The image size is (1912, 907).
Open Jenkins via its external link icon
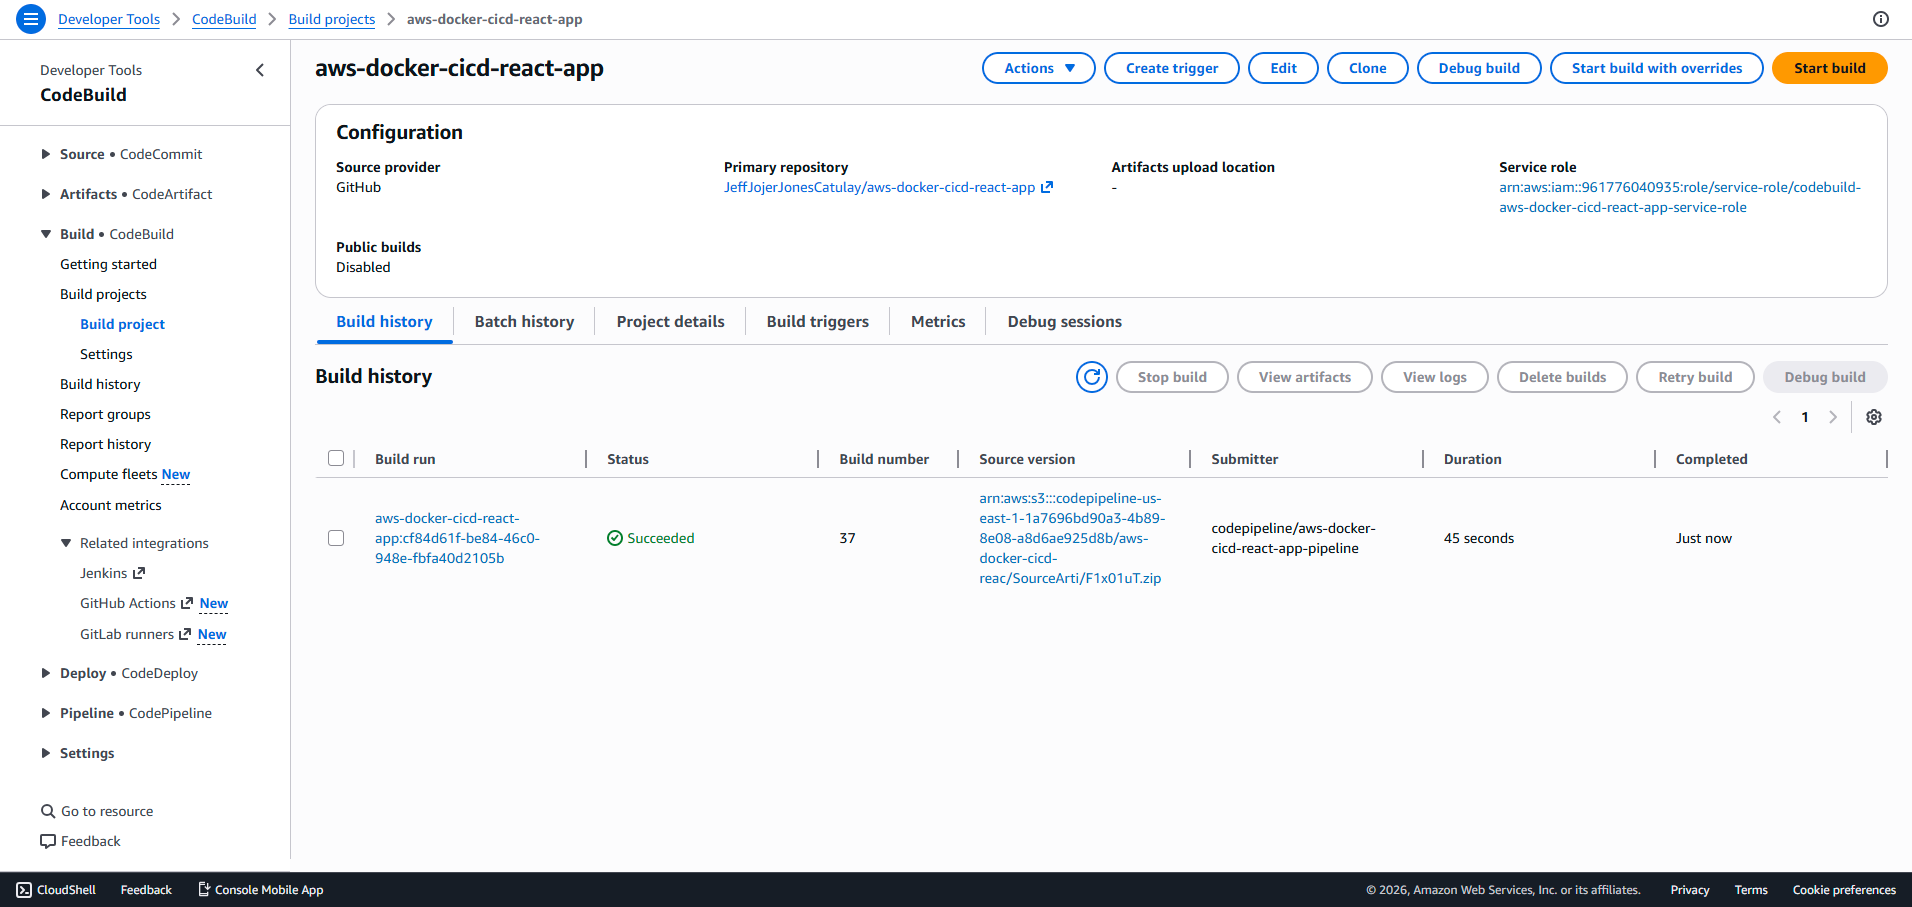tap(138, 573)
